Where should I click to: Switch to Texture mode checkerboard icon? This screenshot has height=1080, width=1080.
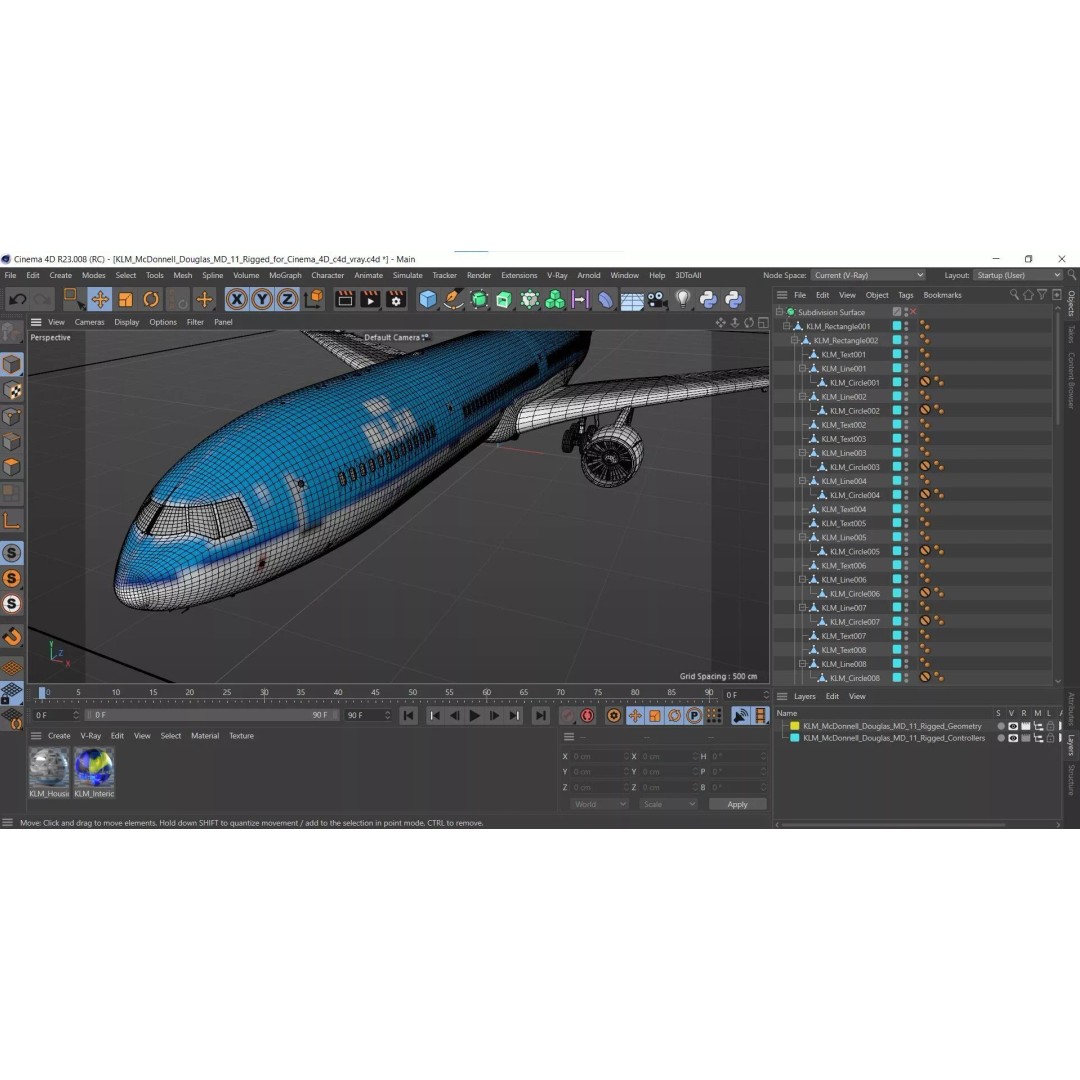click(12, 391)
